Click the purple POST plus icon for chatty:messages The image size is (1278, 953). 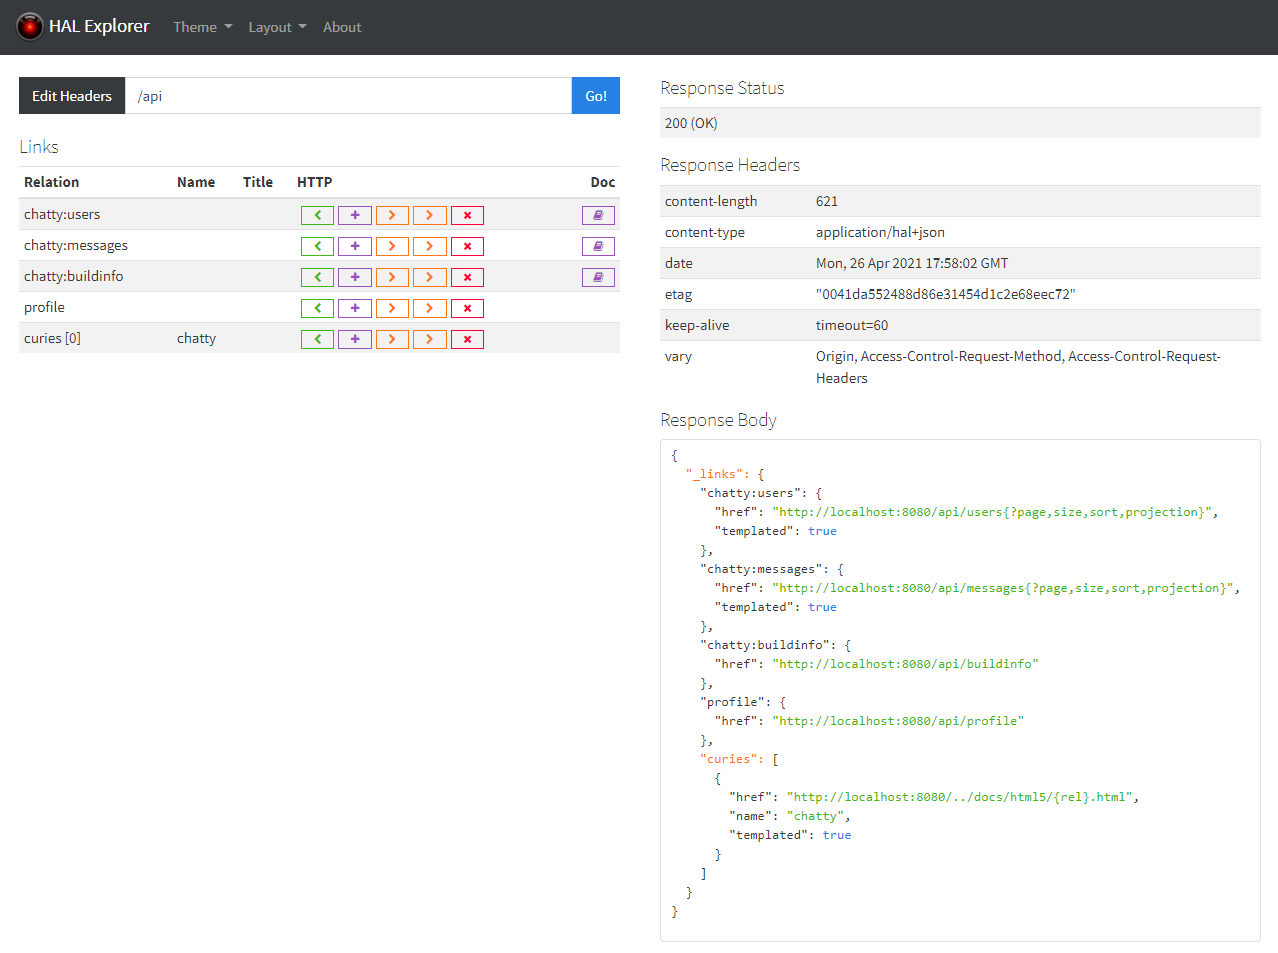click(x=354, y=246)
